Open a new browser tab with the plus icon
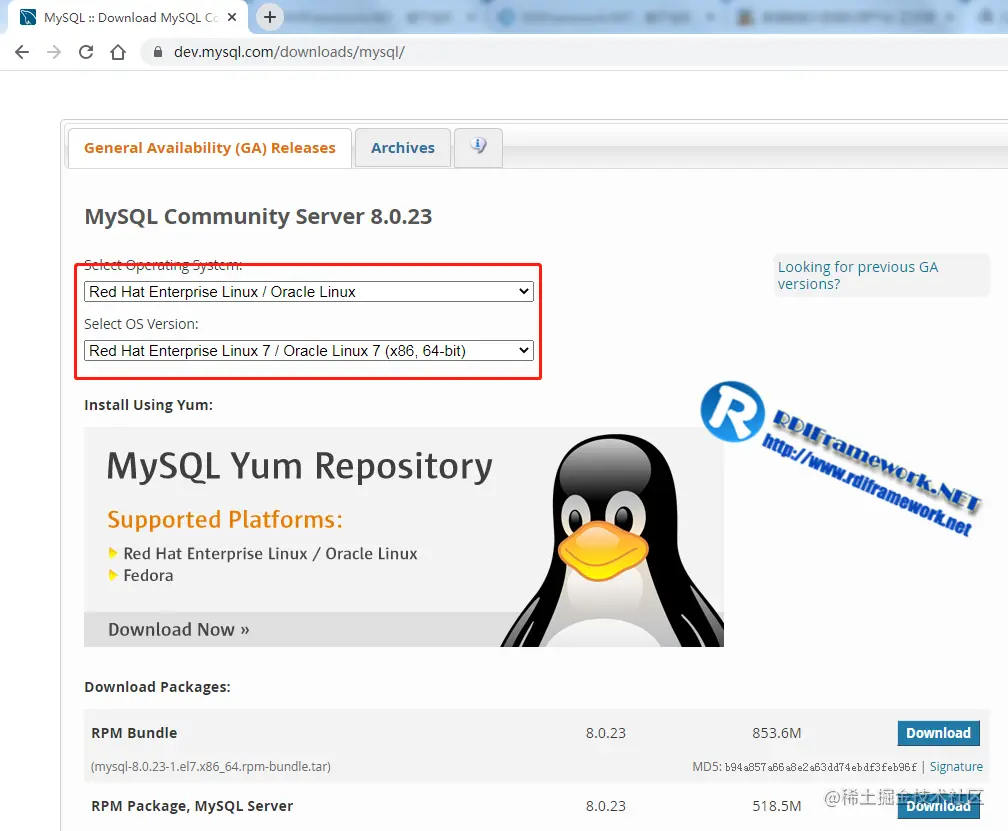Image resolution: width=1008 pixels, height=831 pixels. tap(270, 17)
